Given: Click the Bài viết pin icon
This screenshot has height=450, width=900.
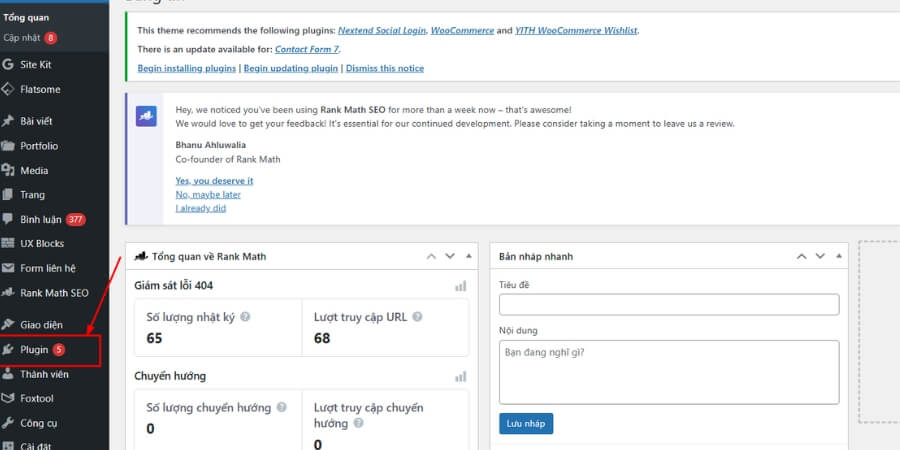Looking at the screenshot, I should coord(8,121).
